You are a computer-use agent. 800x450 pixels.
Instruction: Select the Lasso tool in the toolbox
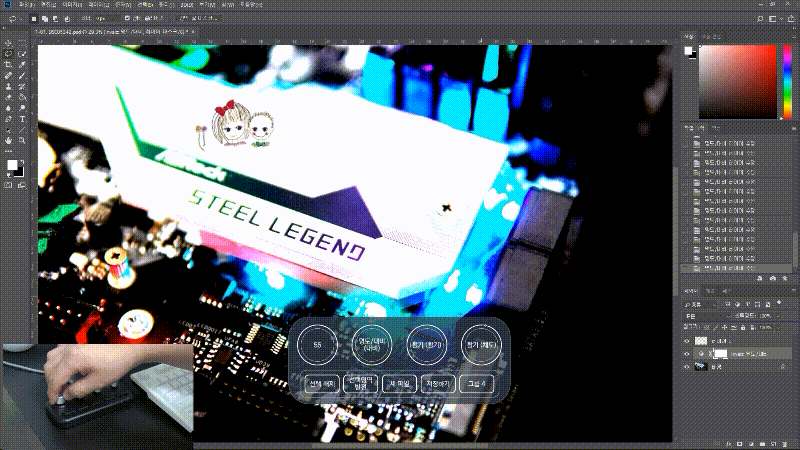(x=8, y=54)
